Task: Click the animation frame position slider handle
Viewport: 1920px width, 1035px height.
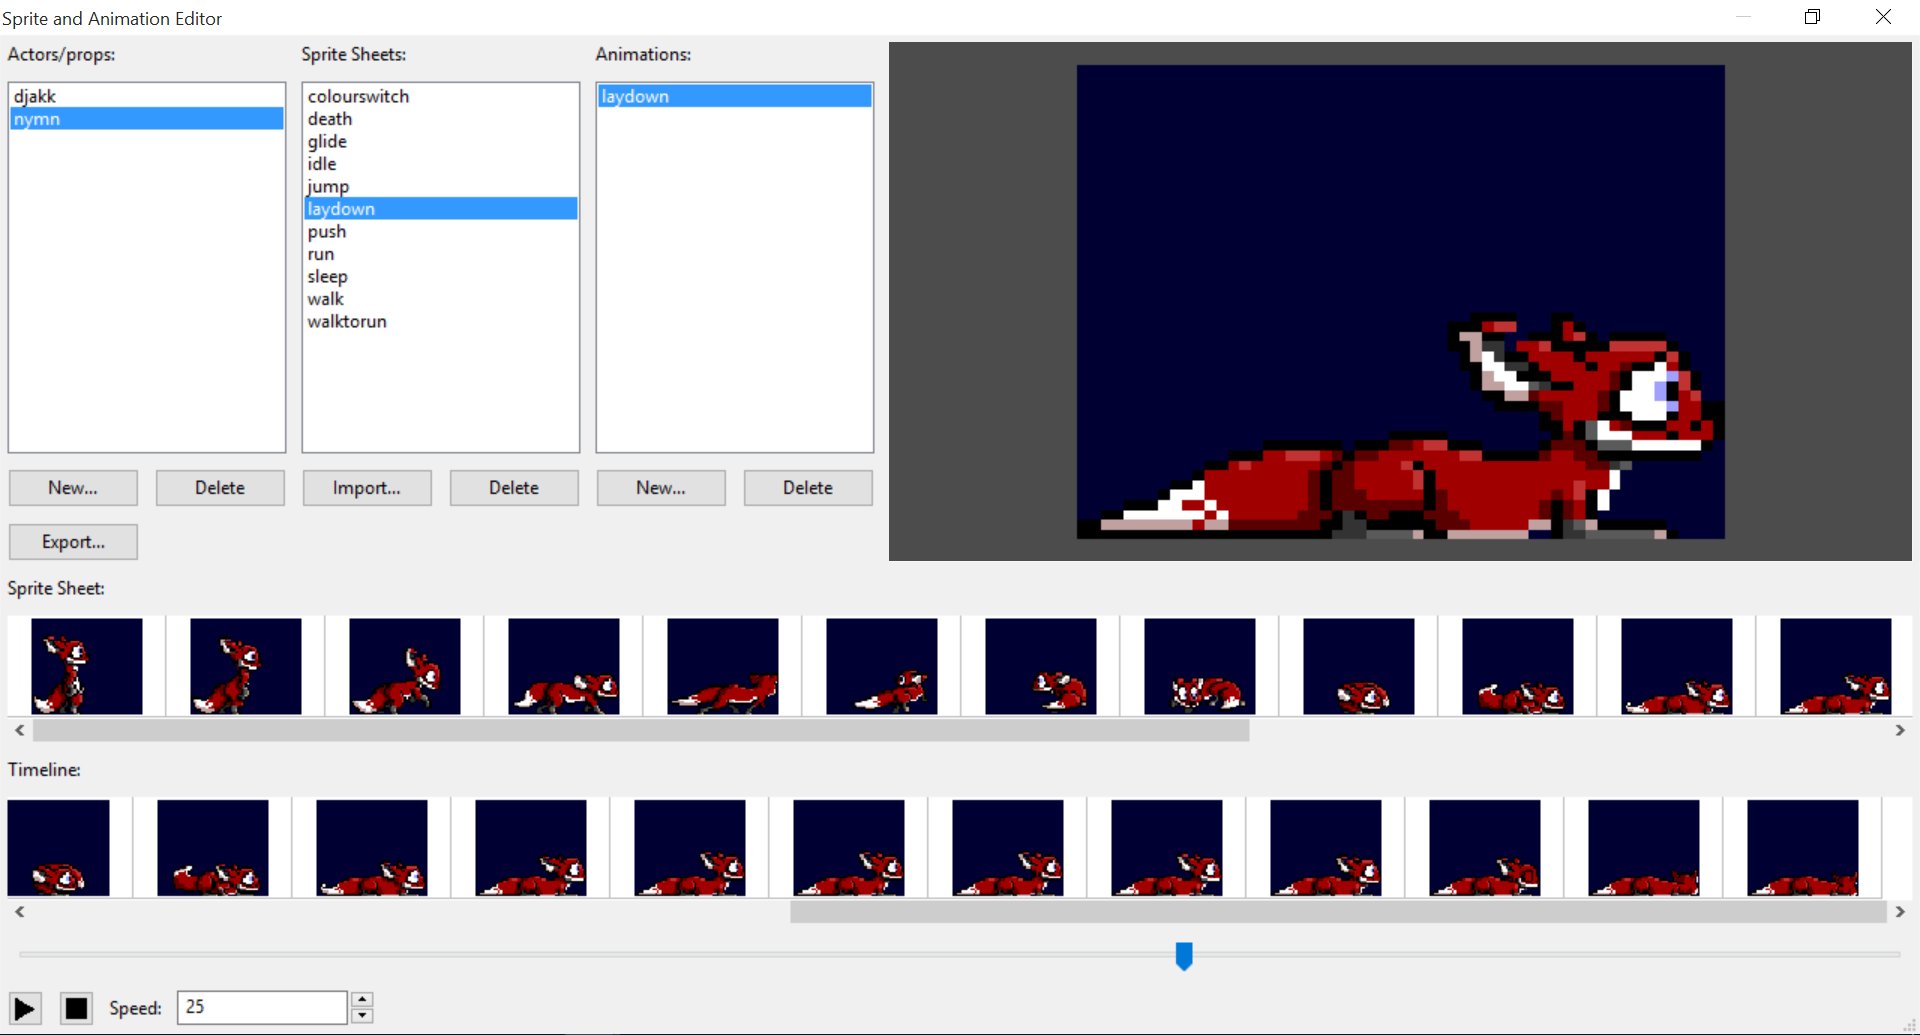Action: 1184,956
